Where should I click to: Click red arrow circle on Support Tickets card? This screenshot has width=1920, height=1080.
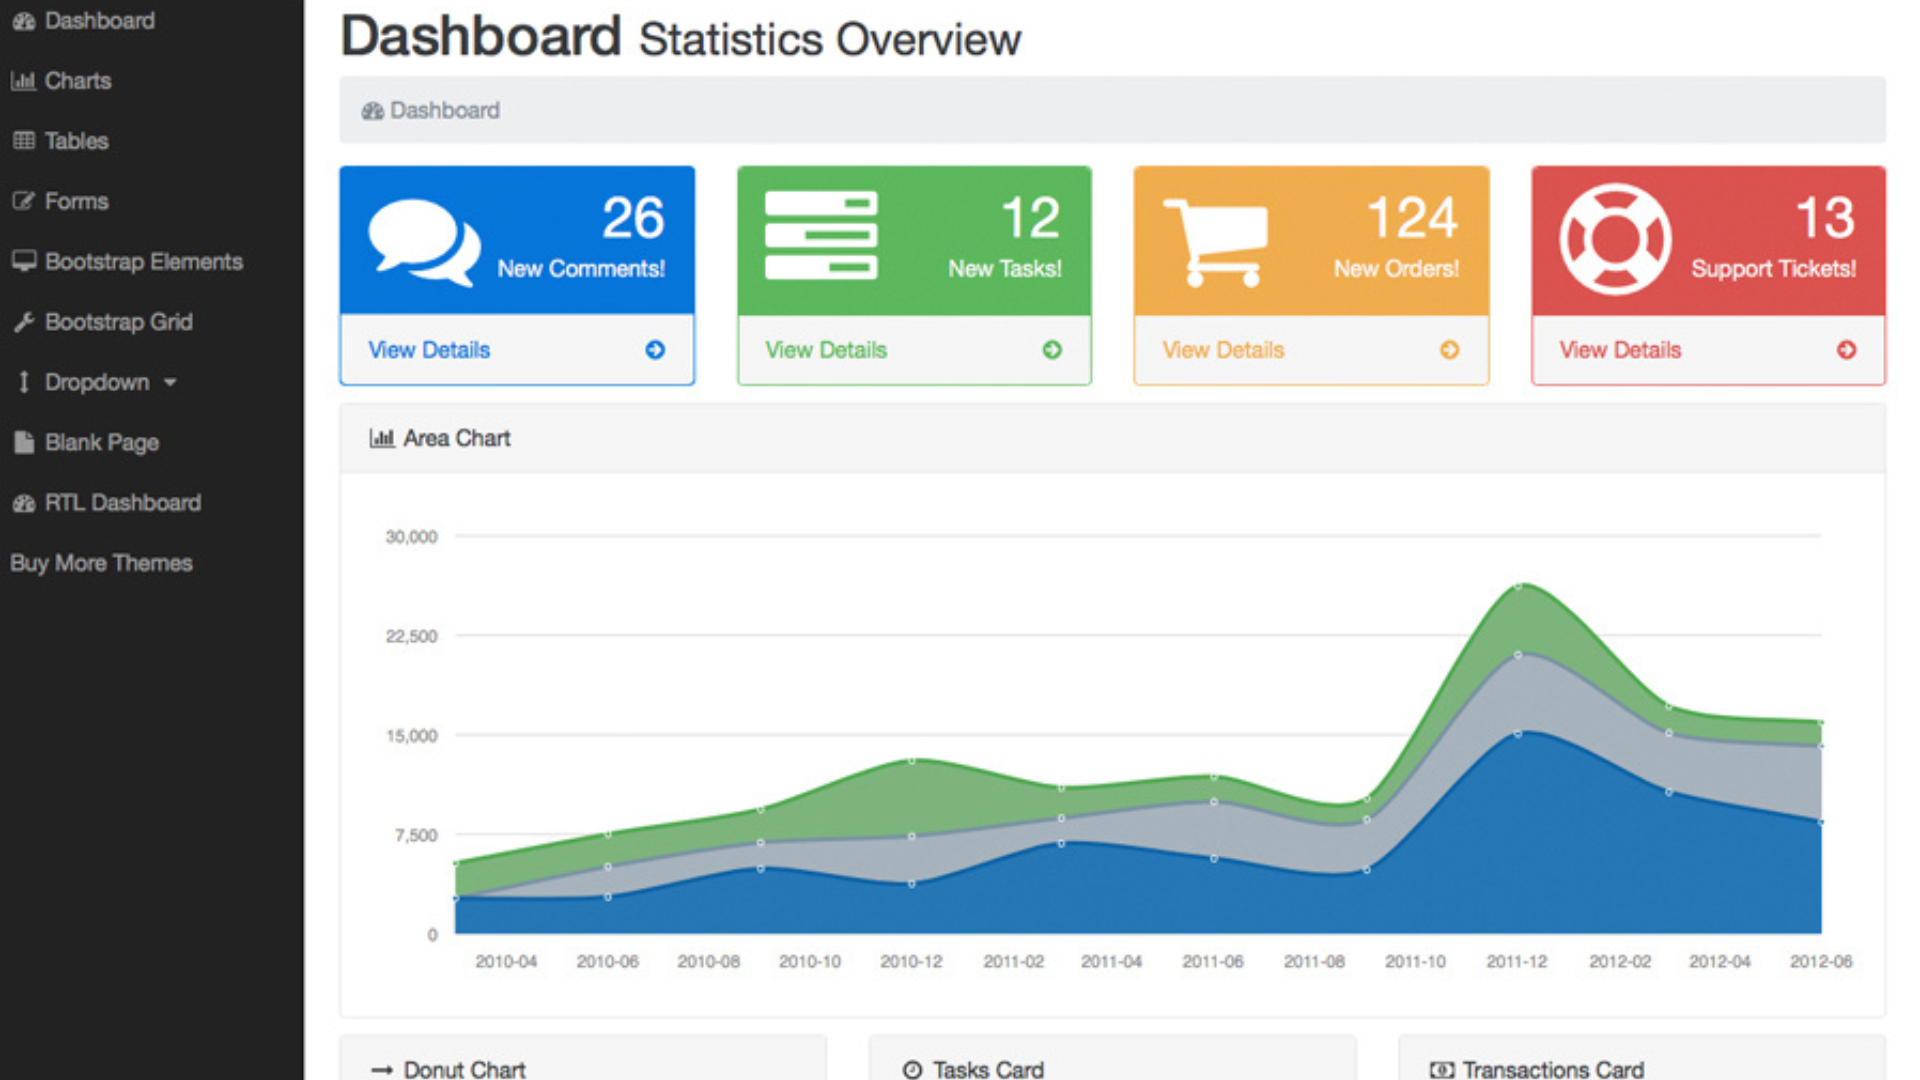(x=1846, y=350)
